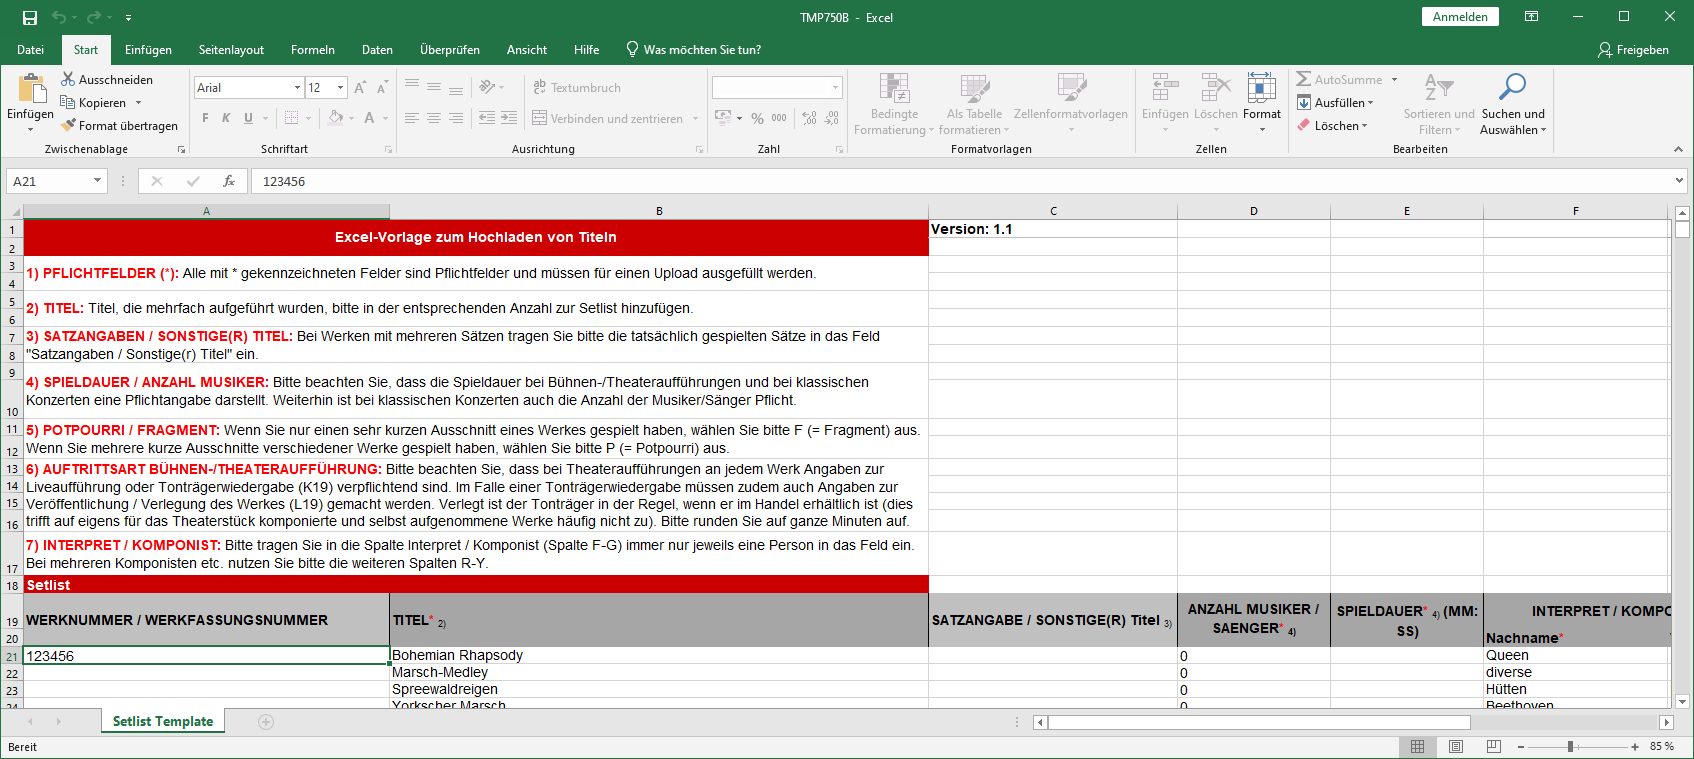Image resolution: width=1694 pixels, height=759 pixels.
Task: Click the Name Box showing A21
Action: click(57, 181)
